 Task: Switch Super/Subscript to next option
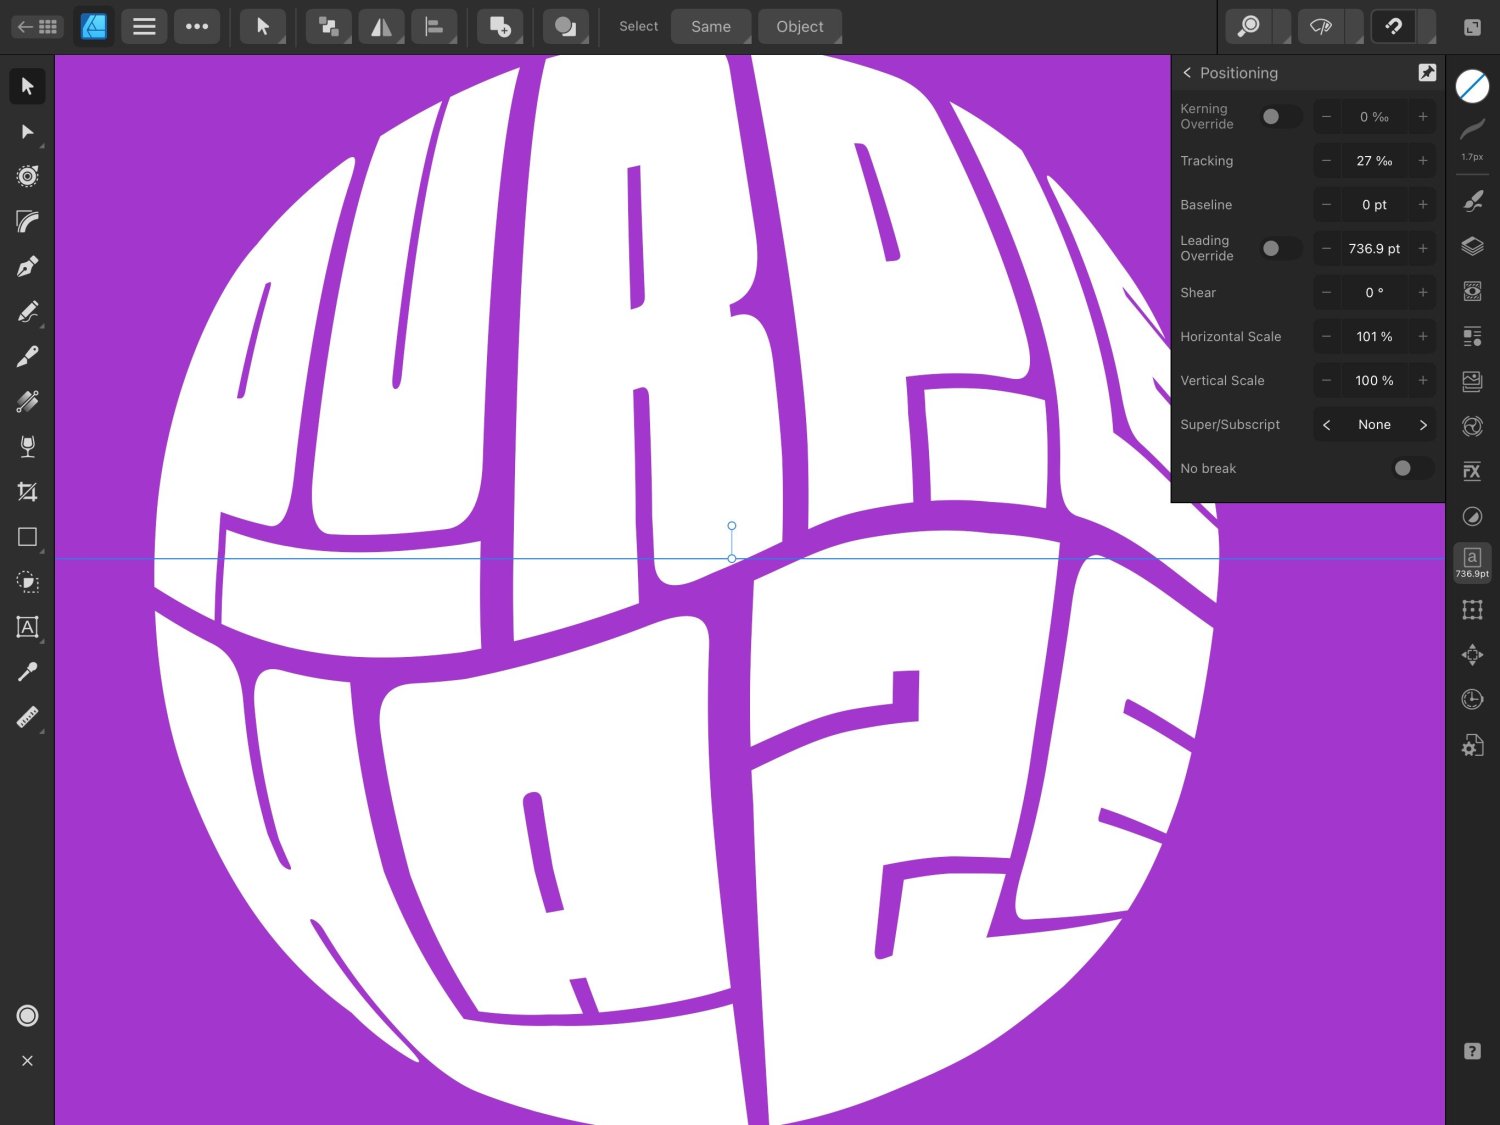1423,425
